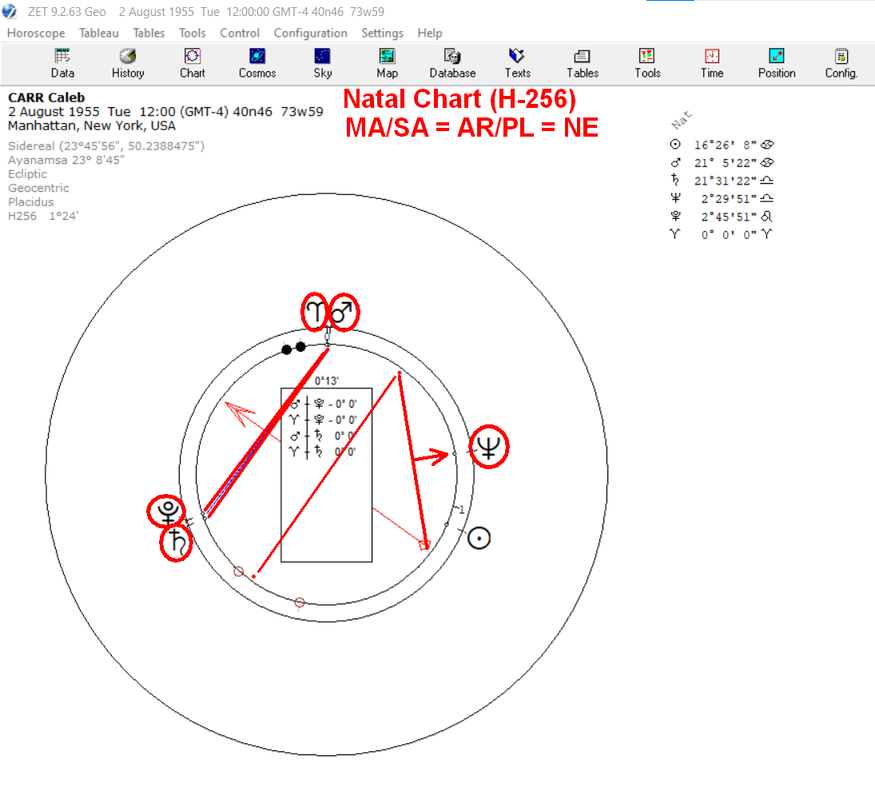875x800 pixels.
Task: Open the Map toolbar icon
Action: 387,64
